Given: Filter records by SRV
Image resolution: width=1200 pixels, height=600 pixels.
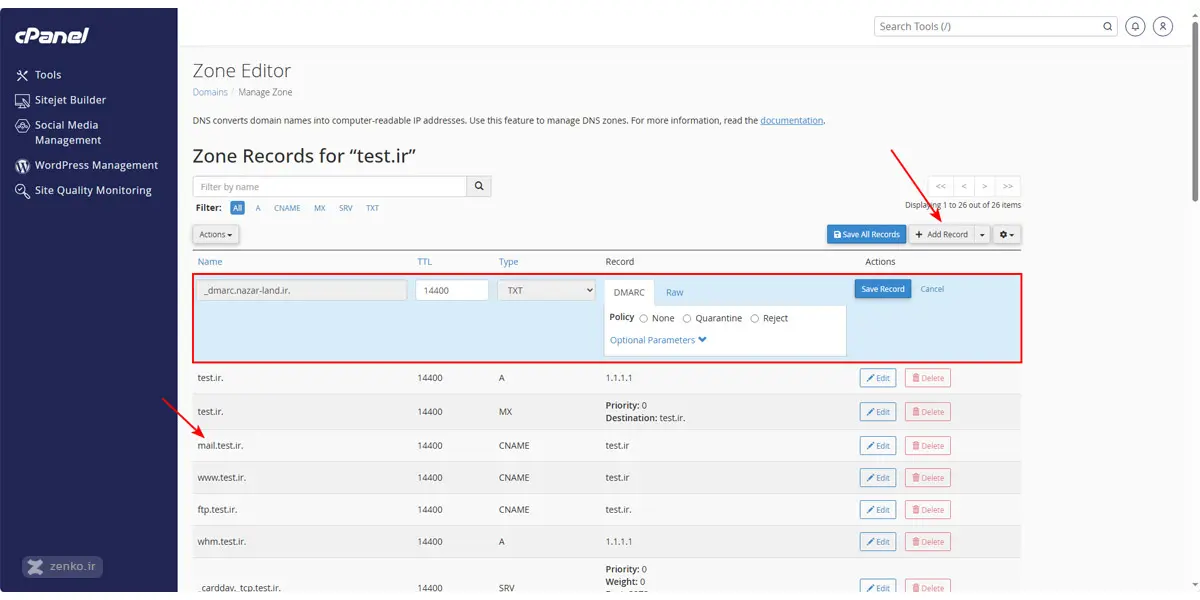Looking at the screenshot, I should tap(346, 208).
